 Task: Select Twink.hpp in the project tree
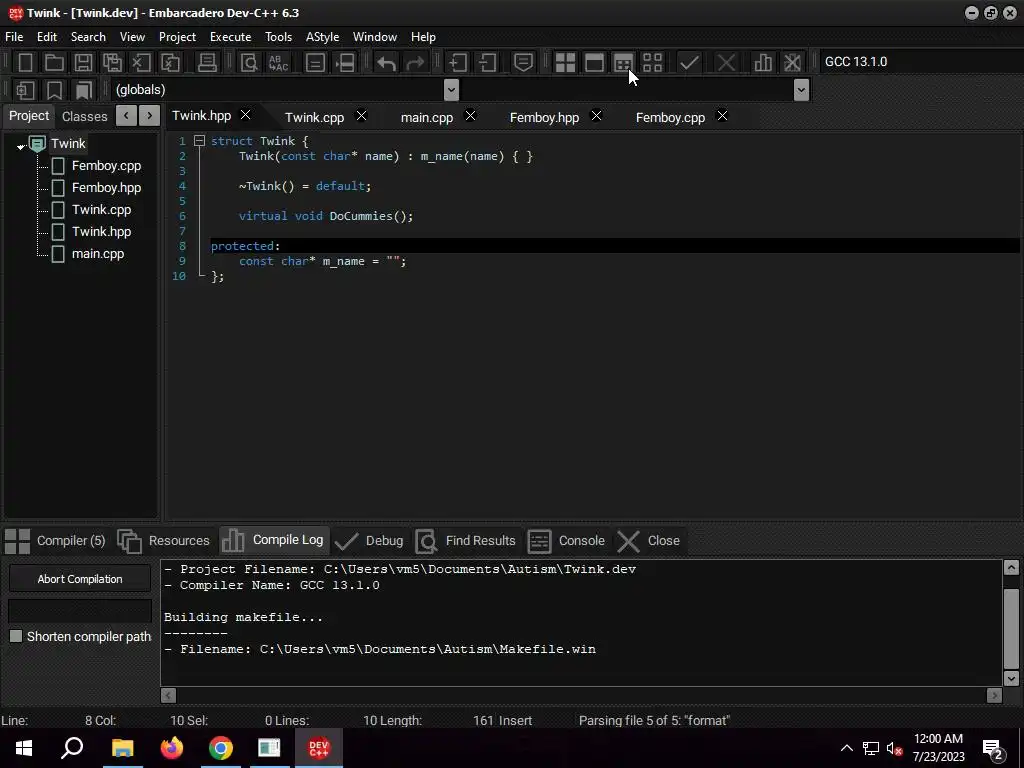click(101, 231)
